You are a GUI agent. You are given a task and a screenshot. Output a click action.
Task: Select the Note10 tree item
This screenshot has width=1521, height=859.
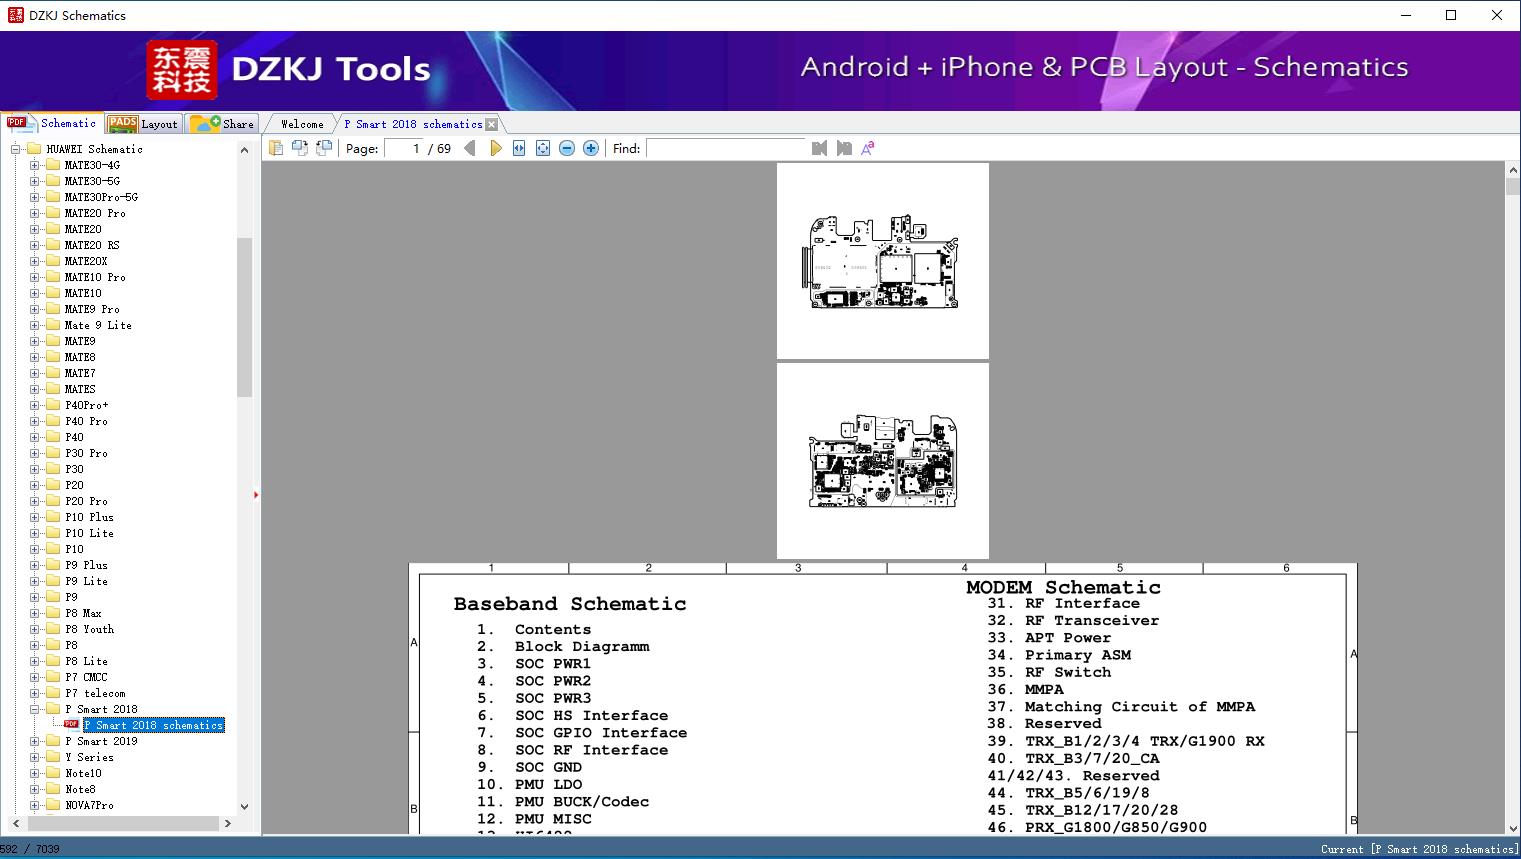coord(83,773)
